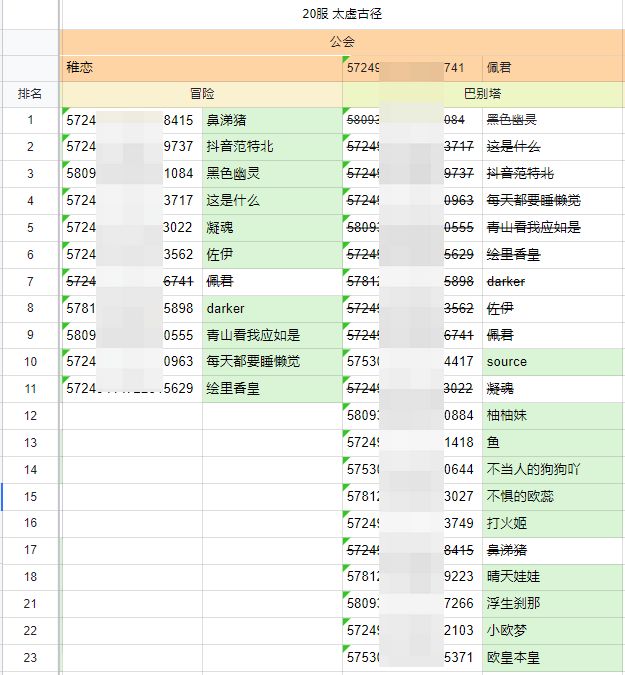Select struck-through 抖音范特北 in 巴别塔 column
The image size is (625, 675).
(554, 174)
